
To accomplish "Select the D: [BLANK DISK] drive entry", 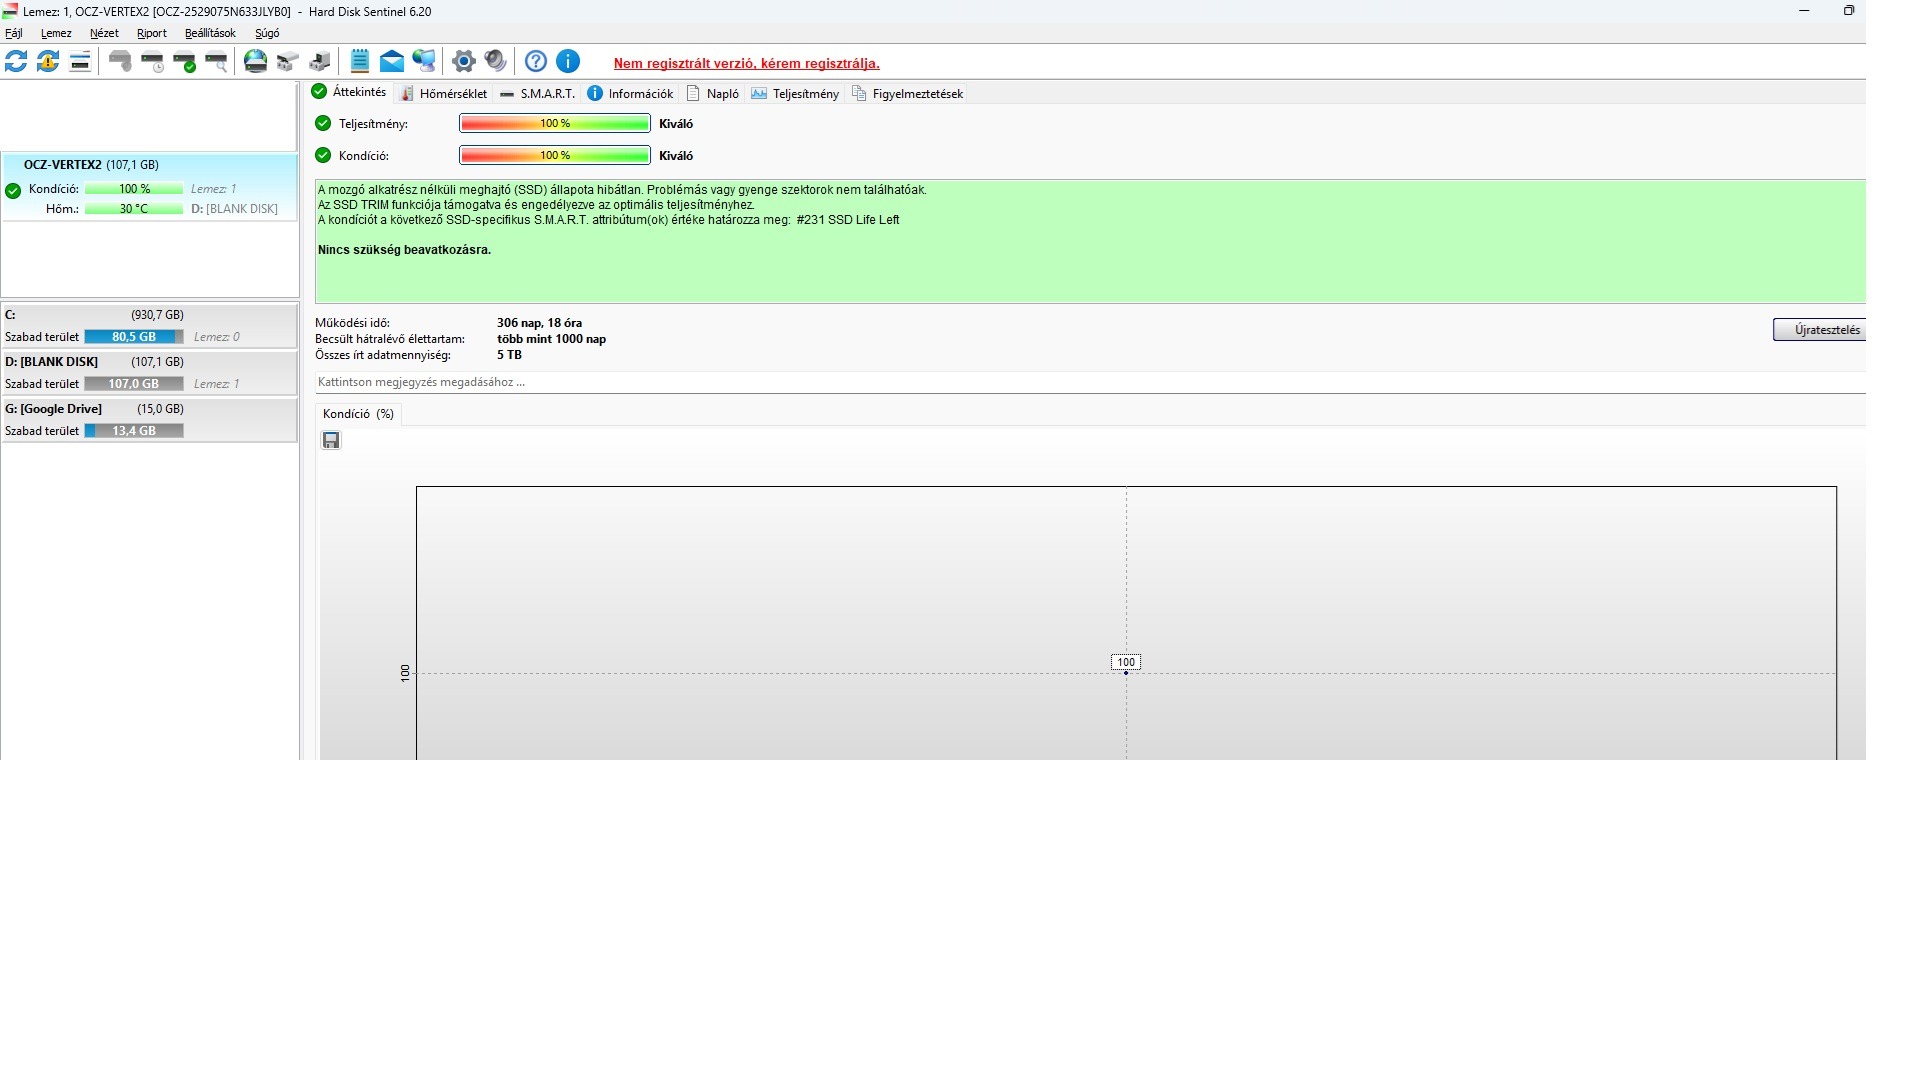I will (x=149, y=373).
